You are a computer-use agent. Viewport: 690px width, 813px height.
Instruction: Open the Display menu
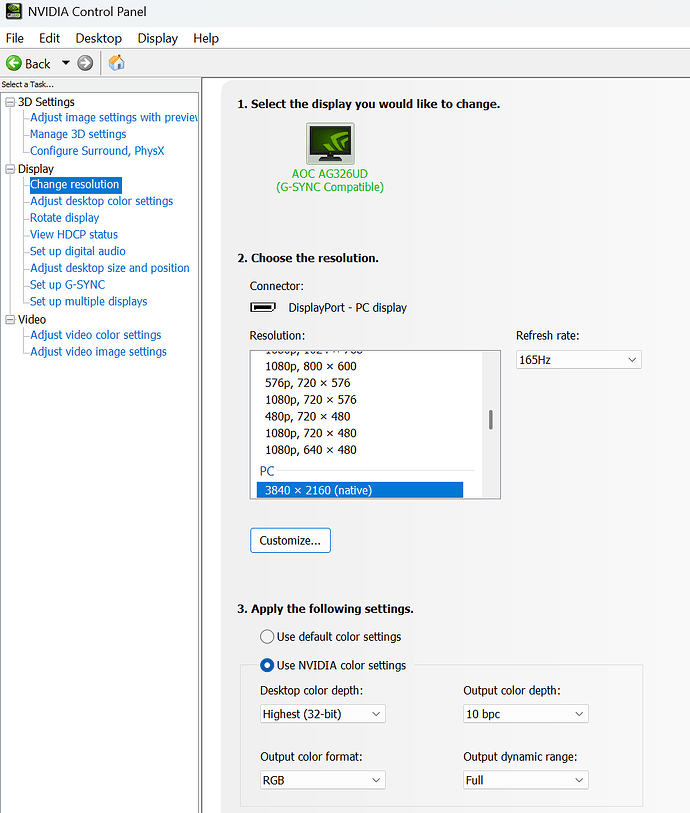[158, 38]
